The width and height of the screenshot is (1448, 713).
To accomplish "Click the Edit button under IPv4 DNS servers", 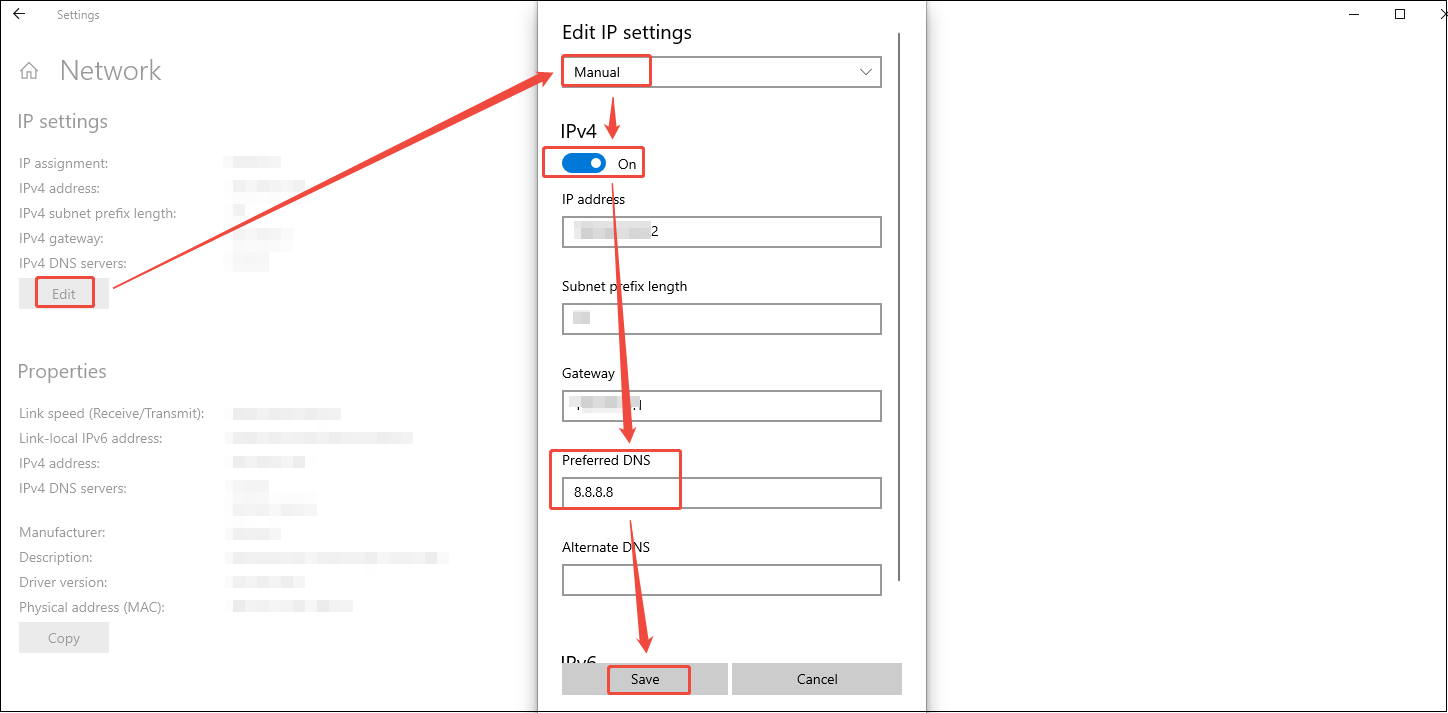I will coord(64,292).
